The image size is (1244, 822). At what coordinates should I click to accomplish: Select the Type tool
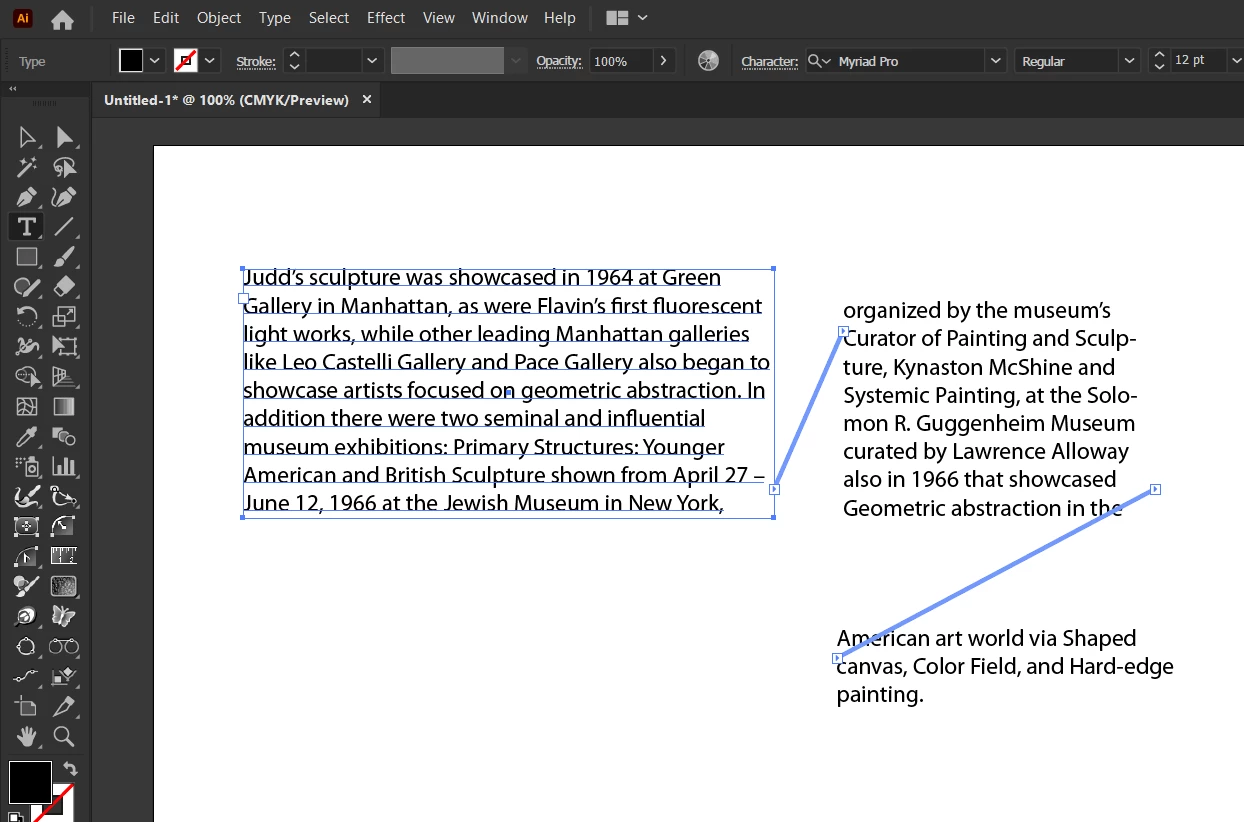[x=27, y=227]
